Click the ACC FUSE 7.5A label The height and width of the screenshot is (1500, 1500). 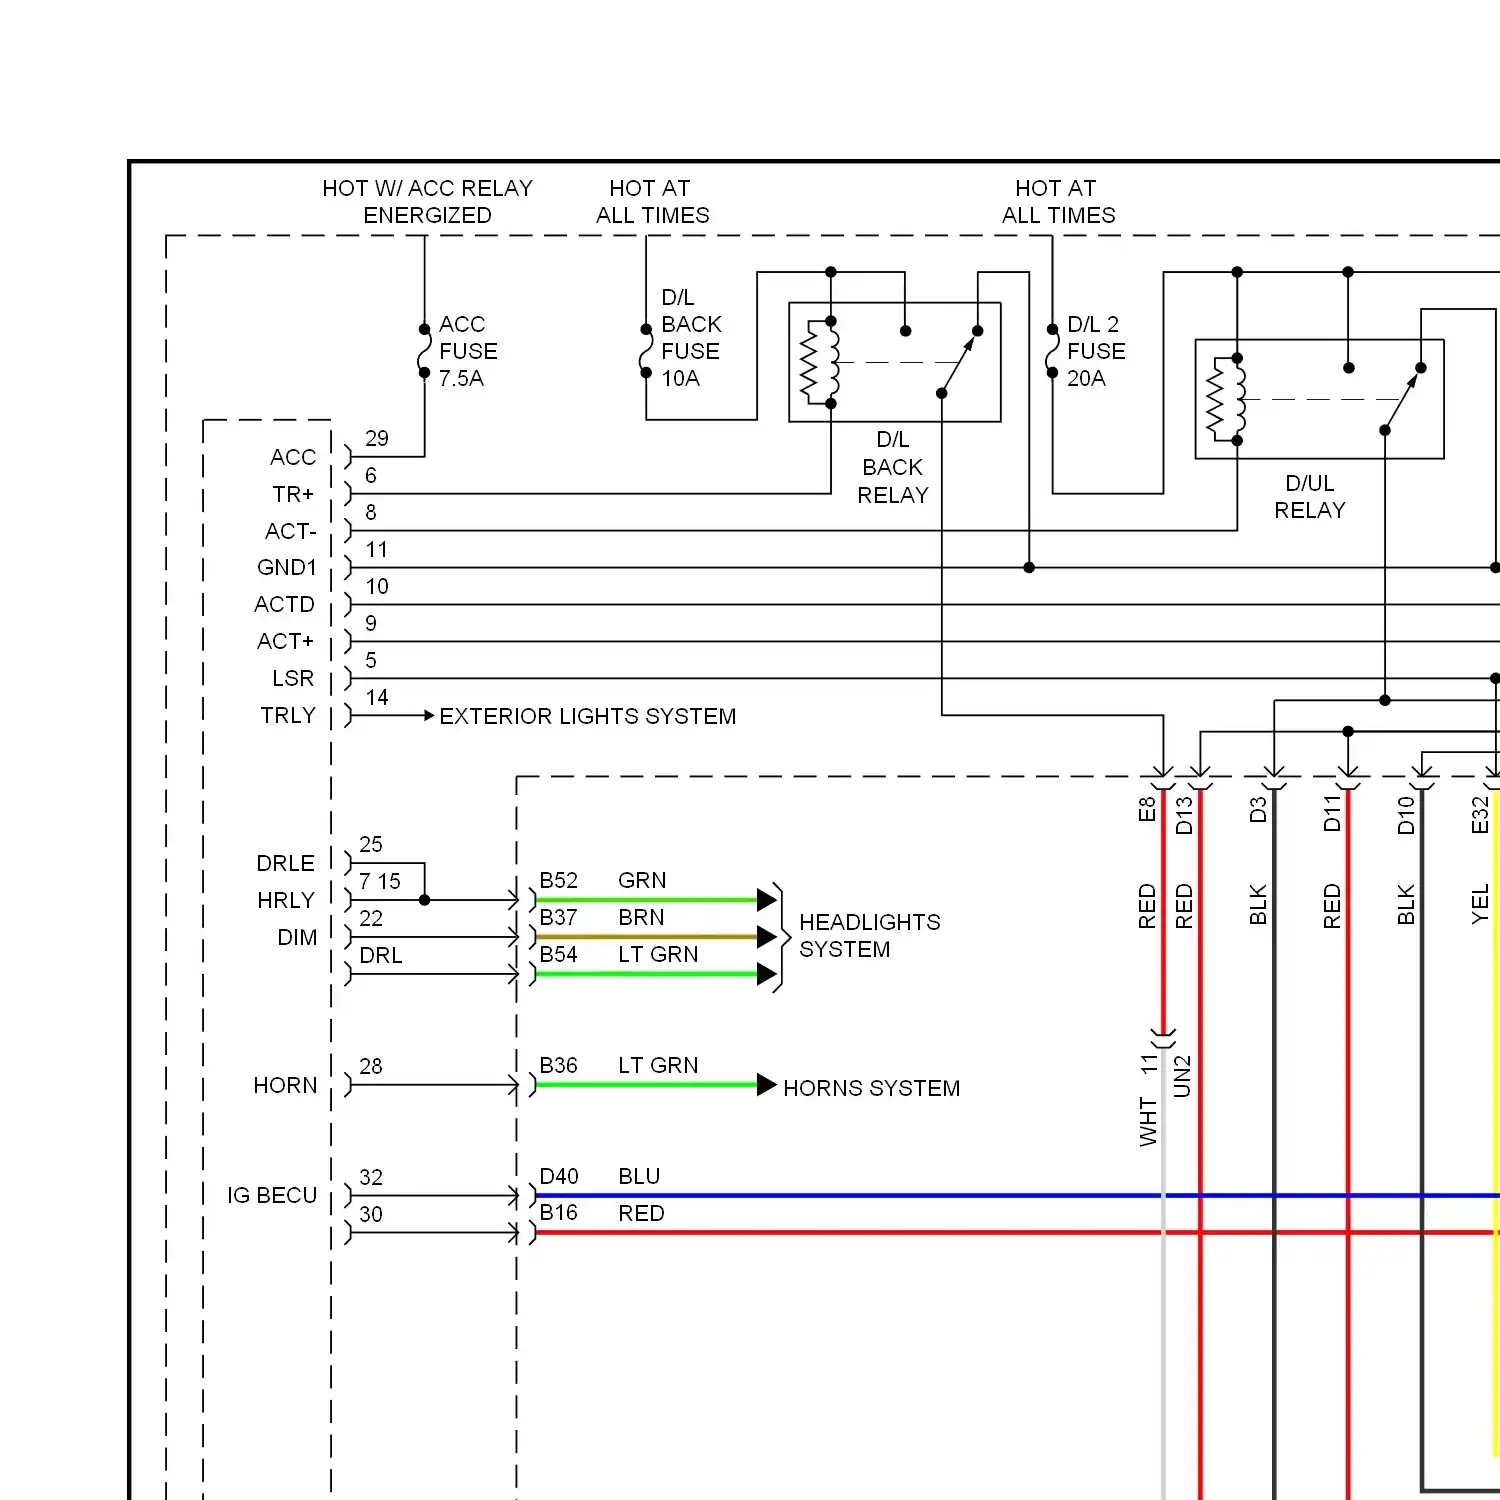point(468,351)
